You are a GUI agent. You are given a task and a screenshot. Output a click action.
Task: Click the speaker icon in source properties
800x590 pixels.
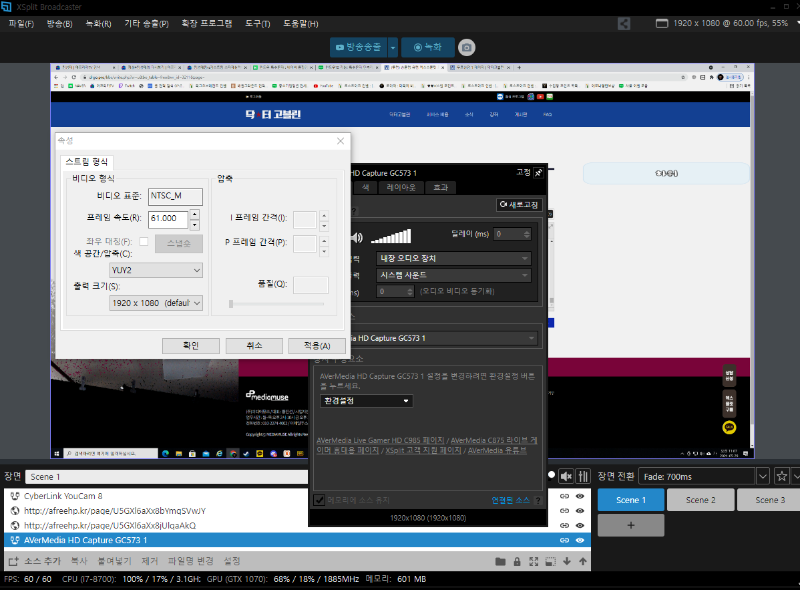pyautogui.click(x=357, y=237)
